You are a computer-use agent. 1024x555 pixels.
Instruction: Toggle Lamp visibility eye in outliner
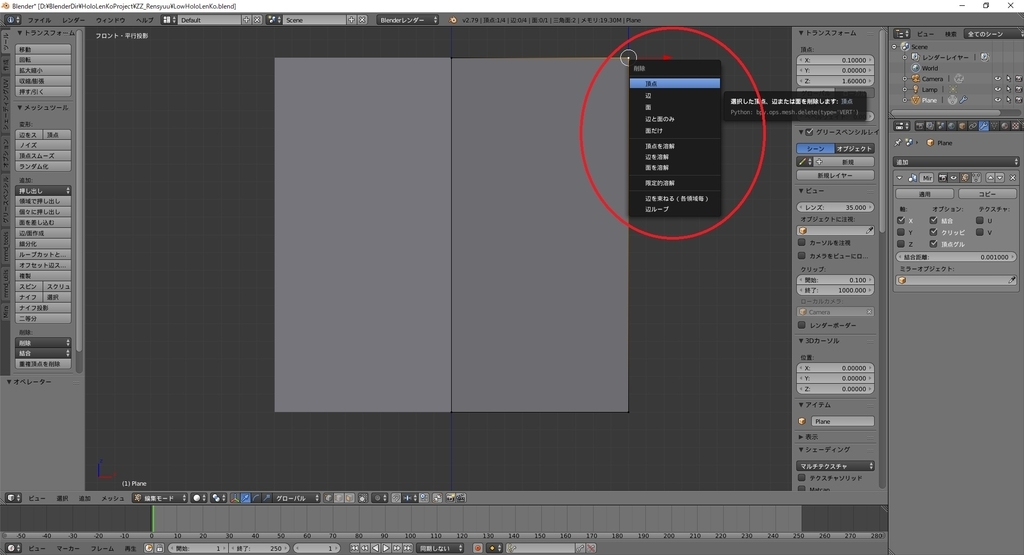coord(997,89)
